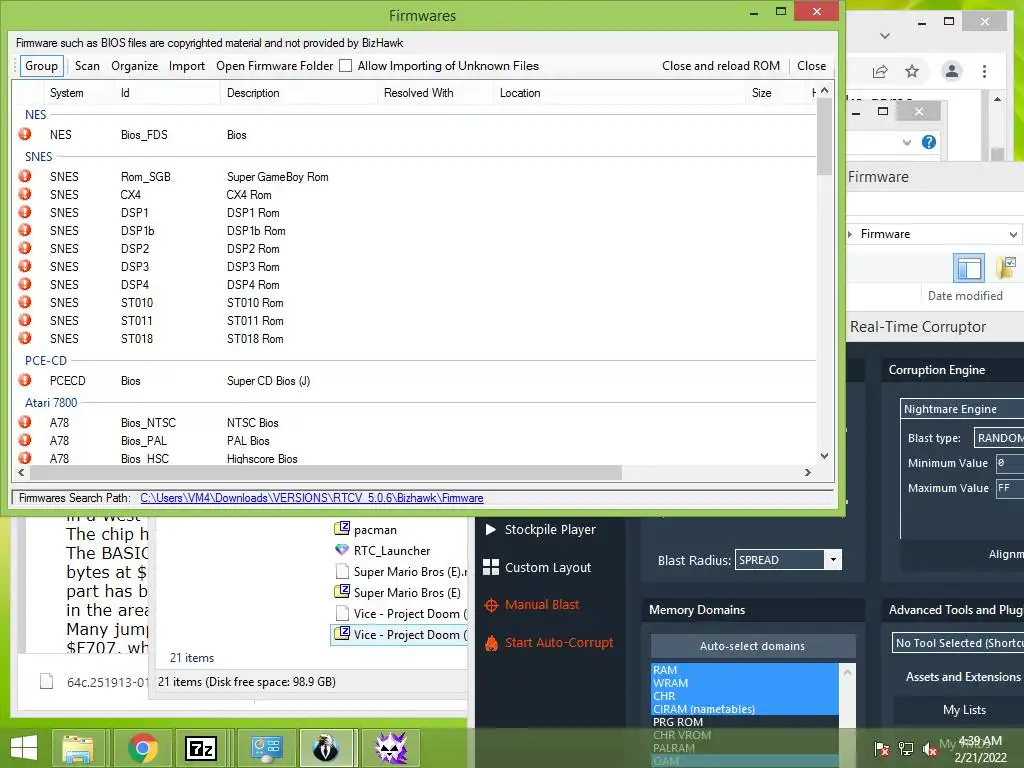Viewport: 1024px width, 768px height.
Task: Open File Explorer from the taskbar
Action: tap(78, 748)
